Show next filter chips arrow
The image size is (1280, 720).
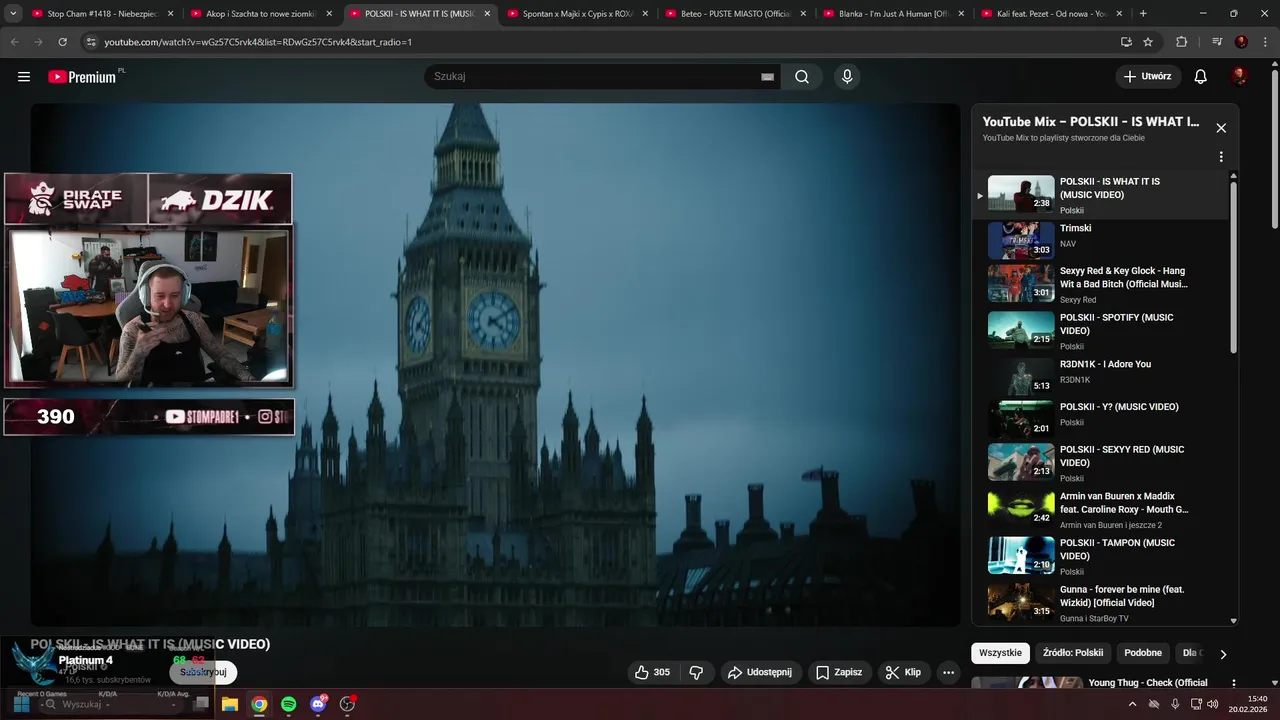(1222, 654)
